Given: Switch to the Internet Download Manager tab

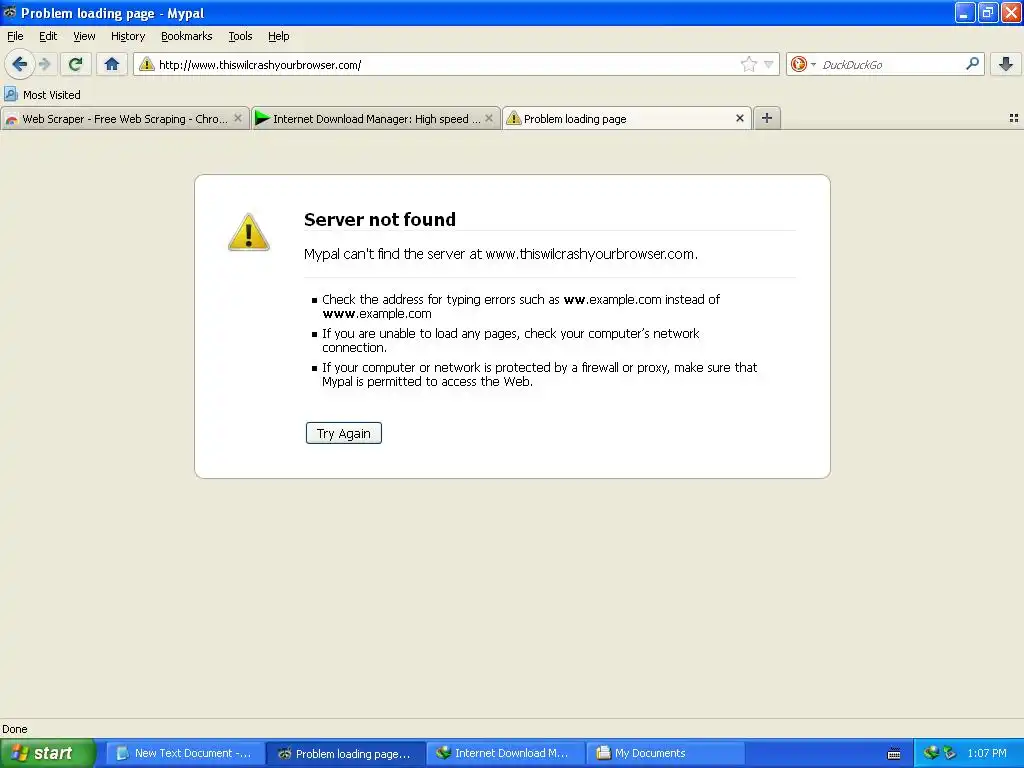Looking at the screenshot, I should [376, 119].
